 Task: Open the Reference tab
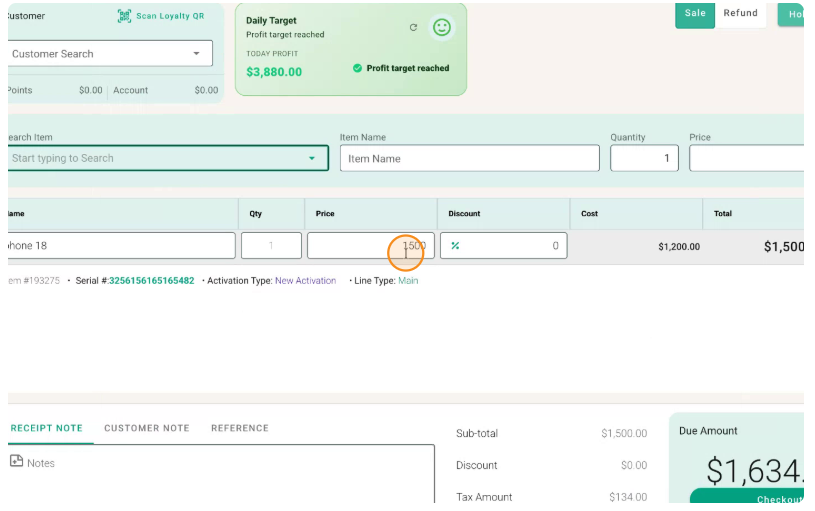[240, 428]
